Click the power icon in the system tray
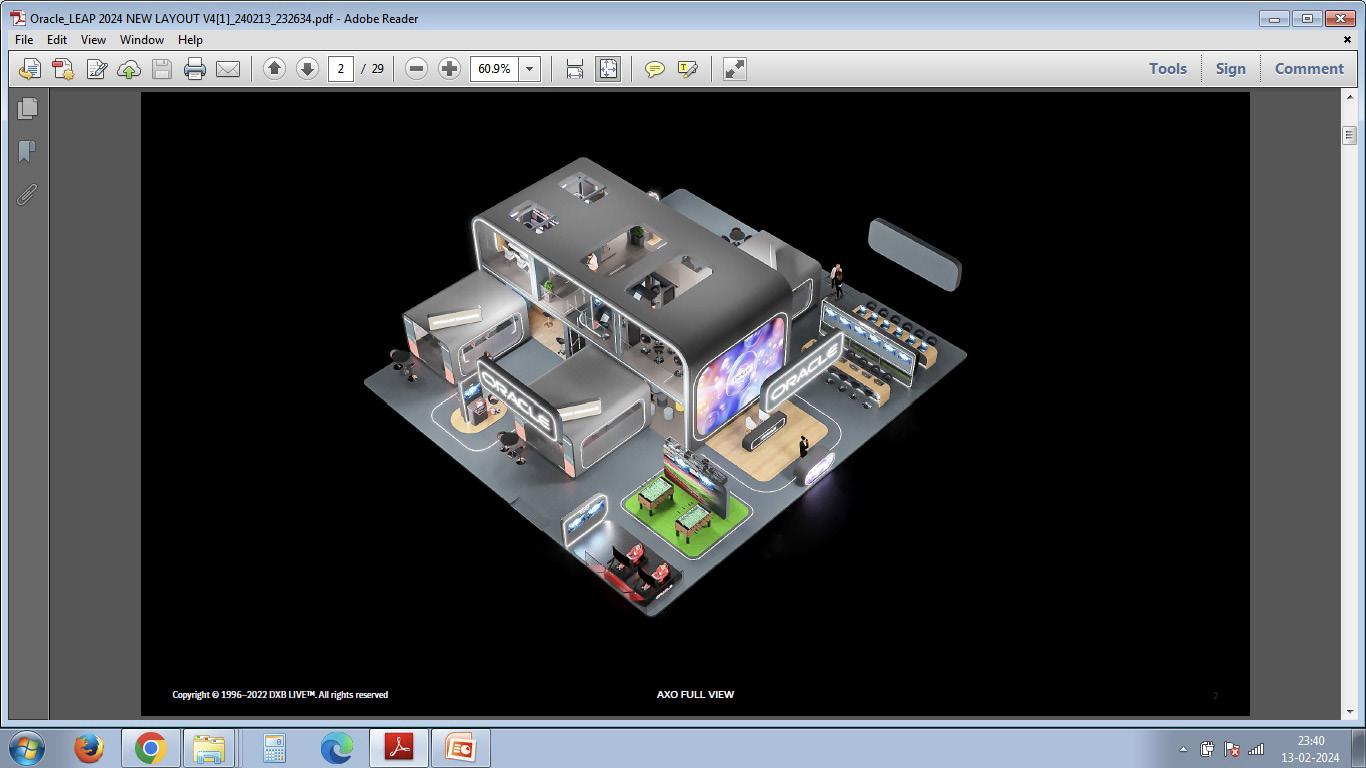The width and height of the screenshot is (1366, 768). [x=1207, y=749]
